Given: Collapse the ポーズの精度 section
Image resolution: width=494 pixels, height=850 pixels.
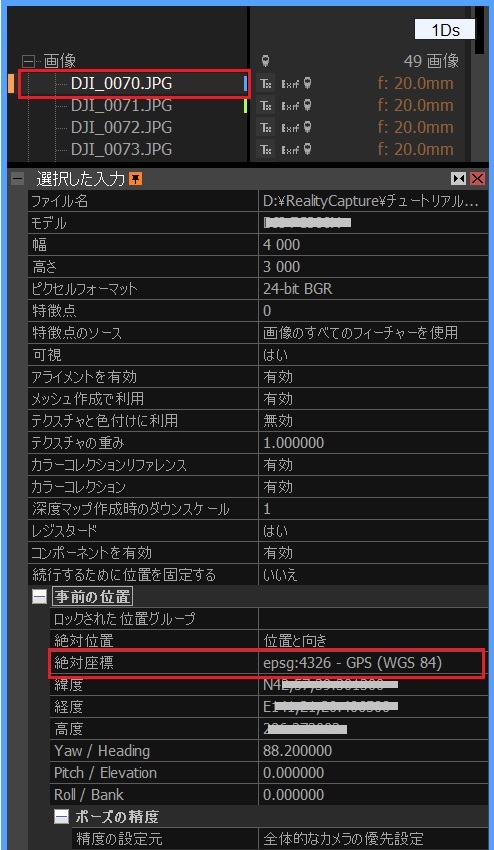Looking at the screenshot, I should [x=61, y=817].
